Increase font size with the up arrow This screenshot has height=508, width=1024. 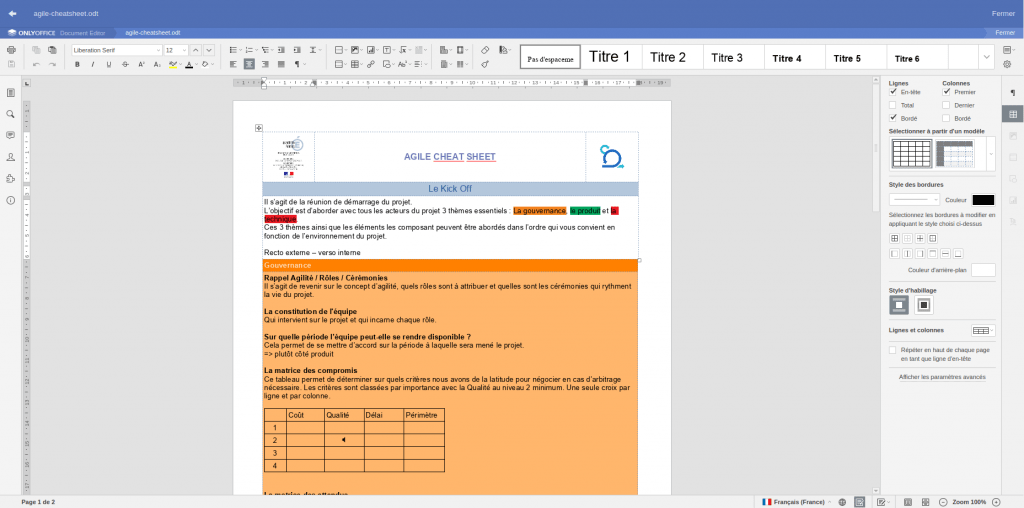click(x=196, y=50)
